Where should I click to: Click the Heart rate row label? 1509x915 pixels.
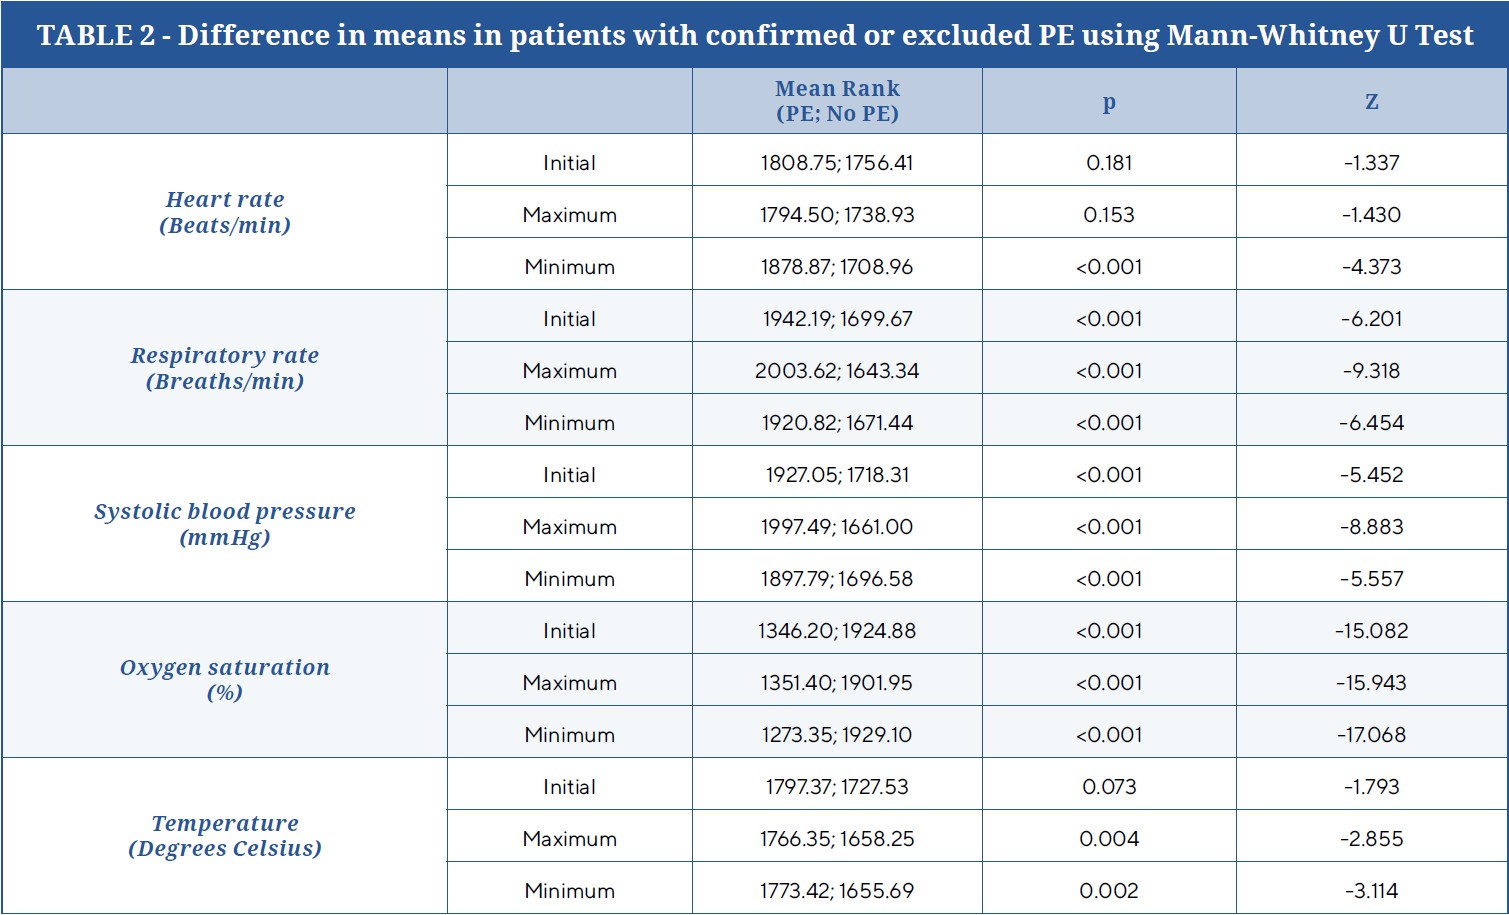click(225, 212)
